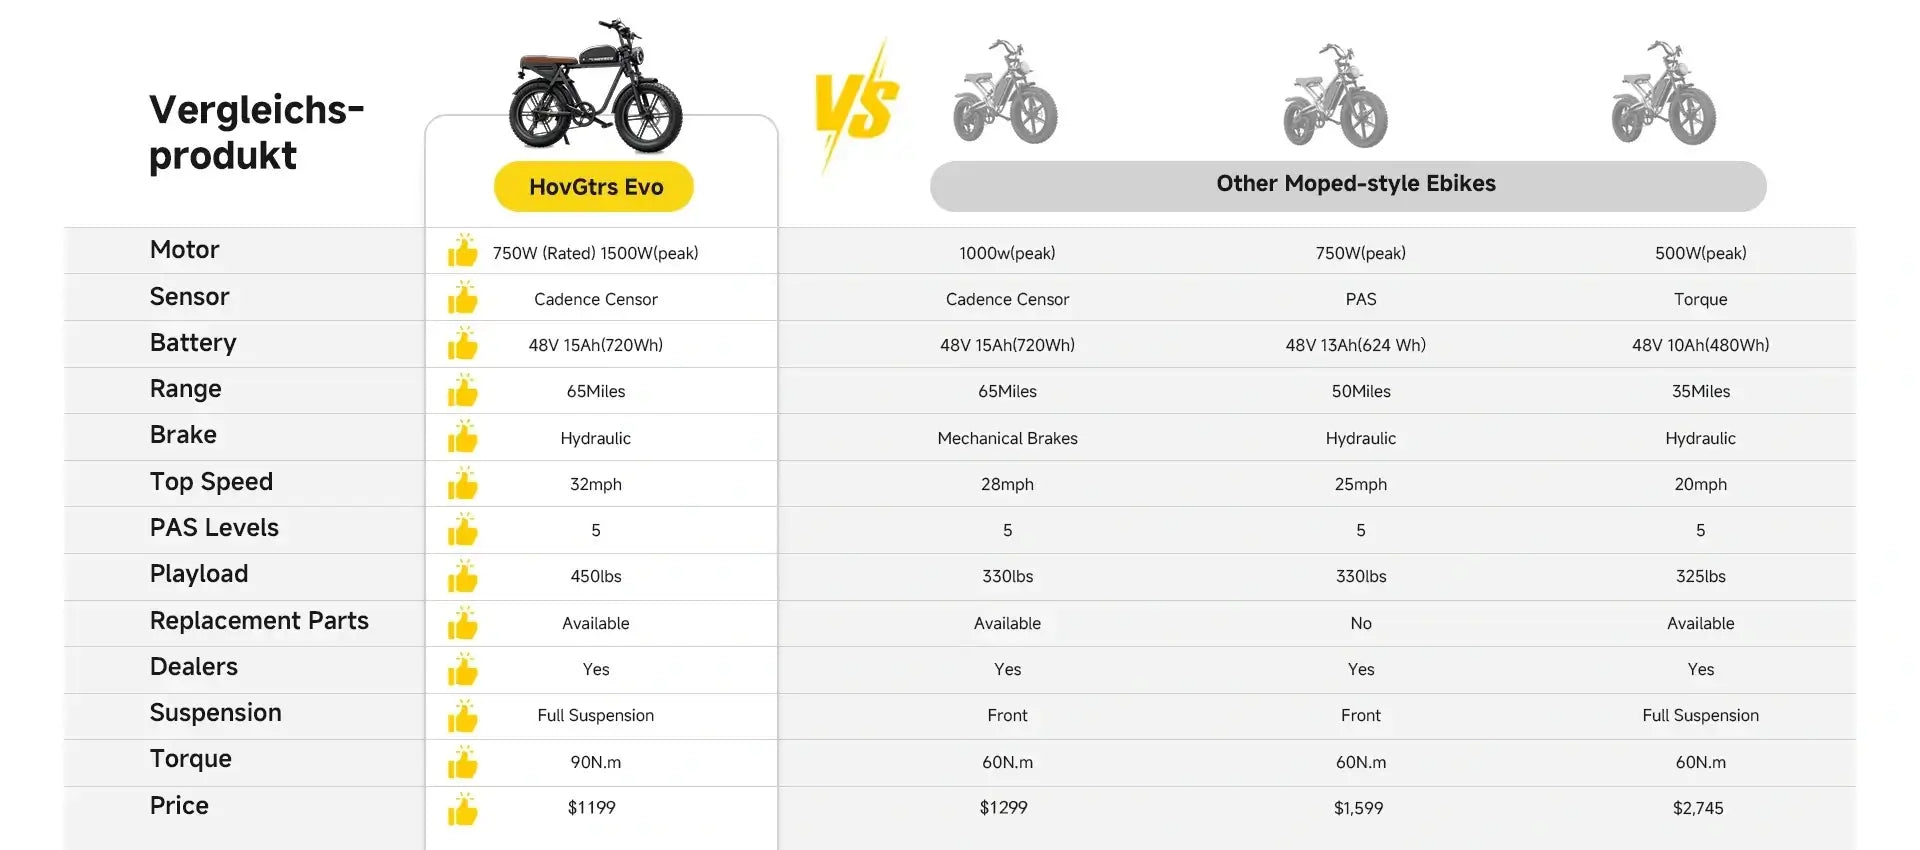Click the Other Moped-style Ebikes label
1920x850 pixels.
[1355, 184]
